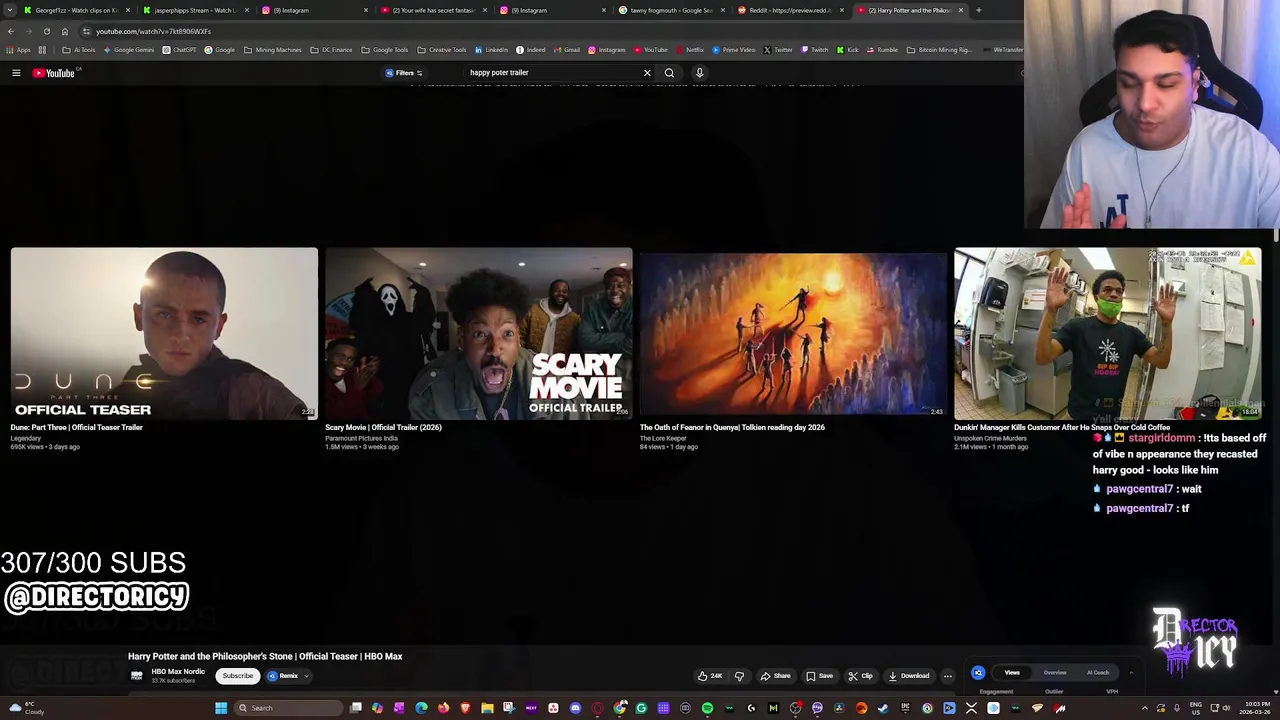This screenshot has height=720, width=1280.
Task: Open the 'Your wife has secret fantasies' tab
Action: tap(433, 10)
